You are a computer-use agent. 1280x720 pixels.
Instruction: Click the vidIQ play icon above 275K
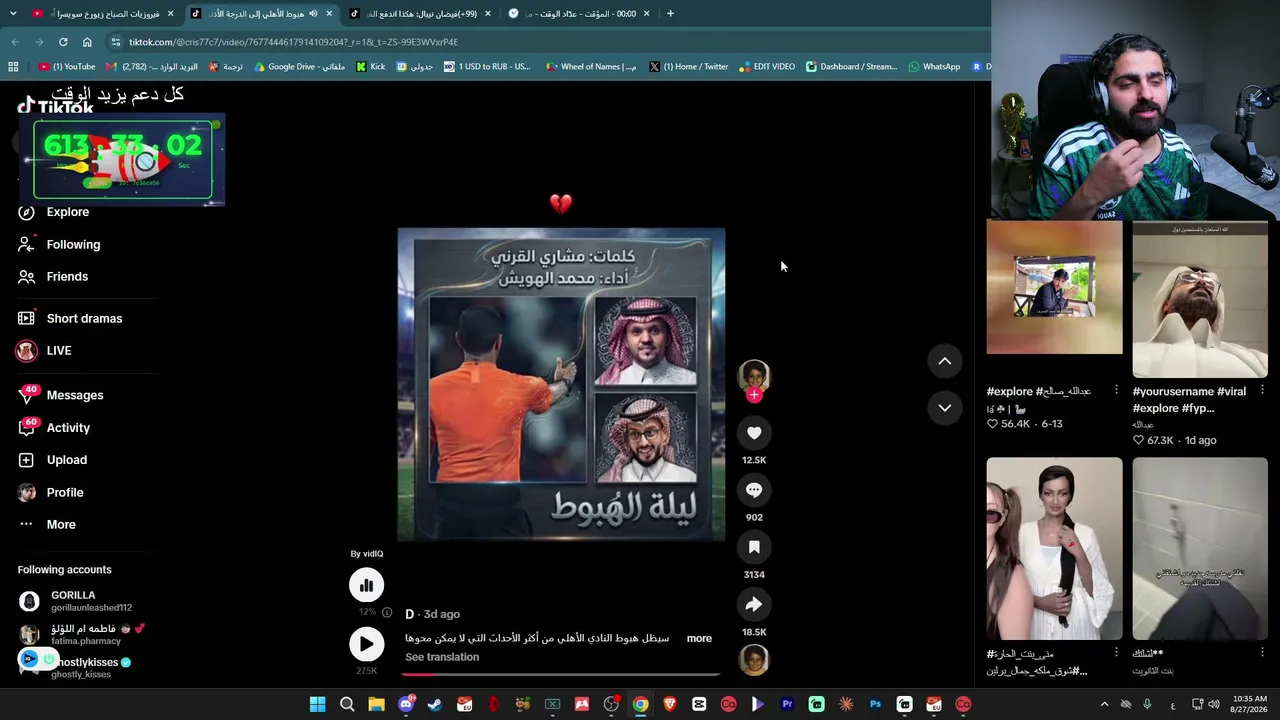(366, 644)
